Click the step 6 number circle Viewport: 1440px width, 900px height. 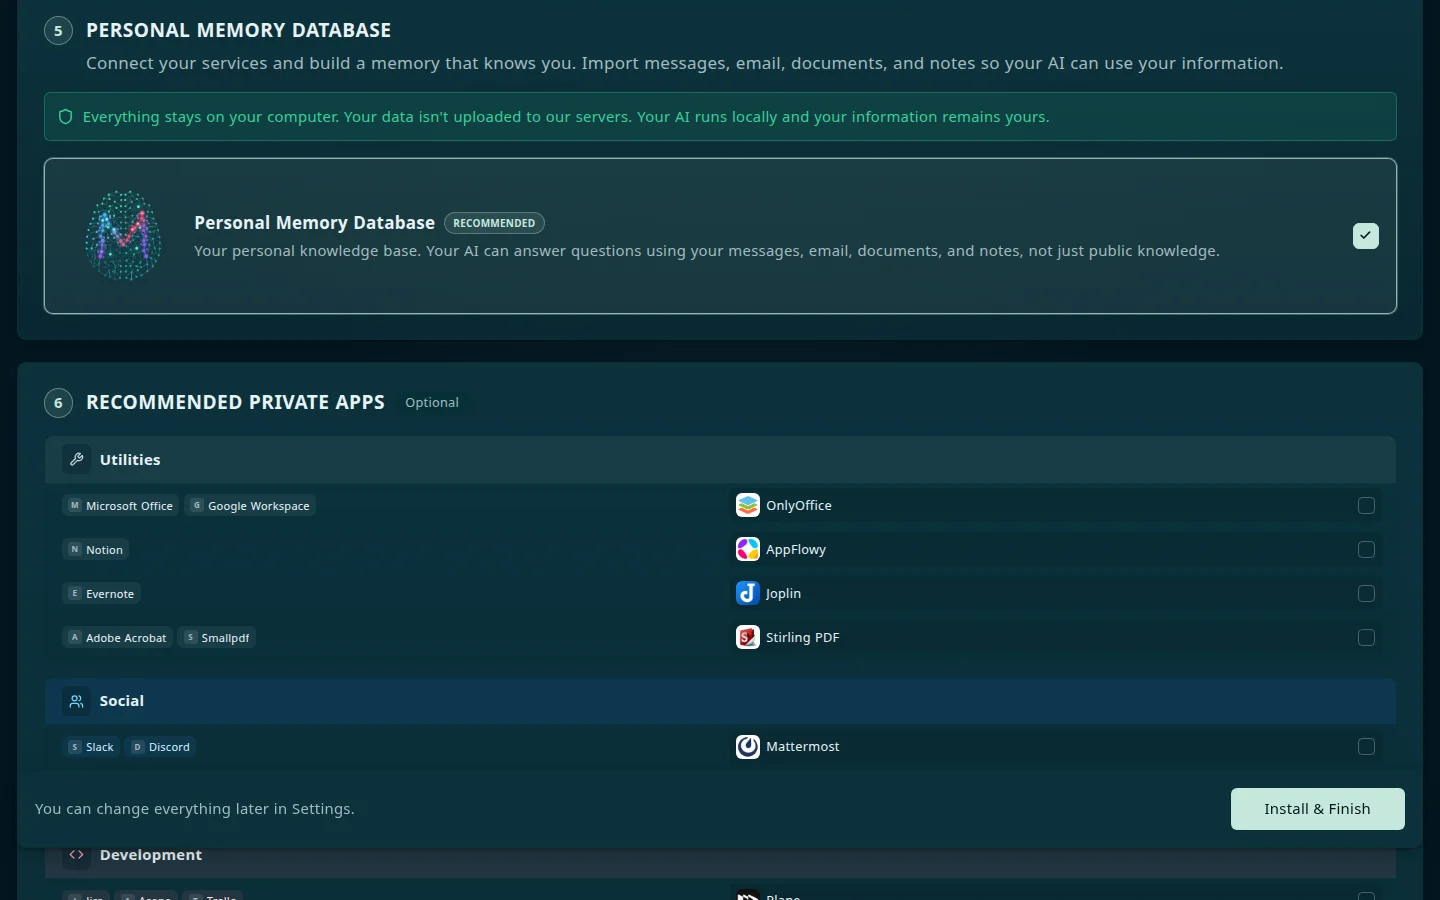pyautogui.click(x=58, y=403)
